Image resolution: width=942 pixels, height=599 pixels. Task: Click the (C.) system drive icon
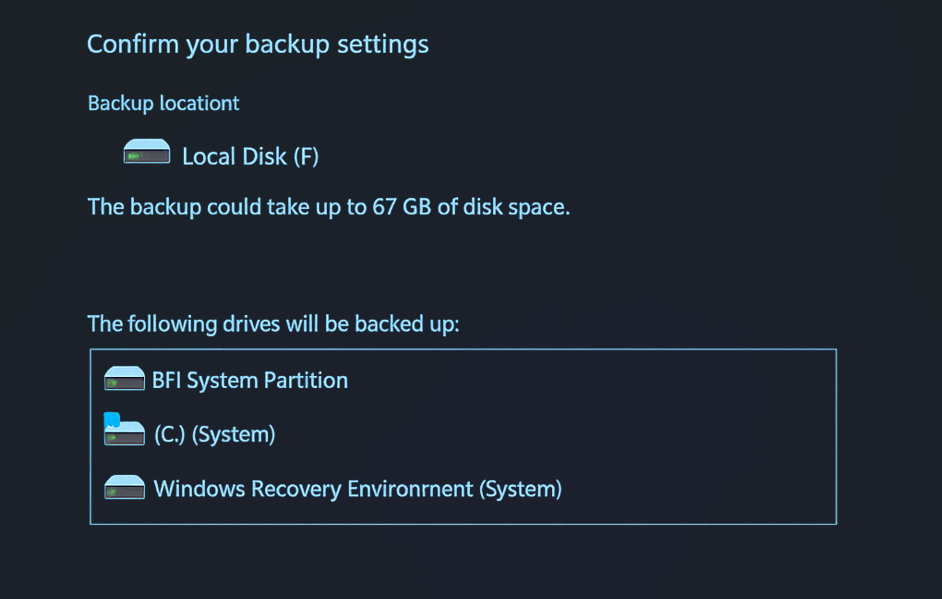point(125,432)
